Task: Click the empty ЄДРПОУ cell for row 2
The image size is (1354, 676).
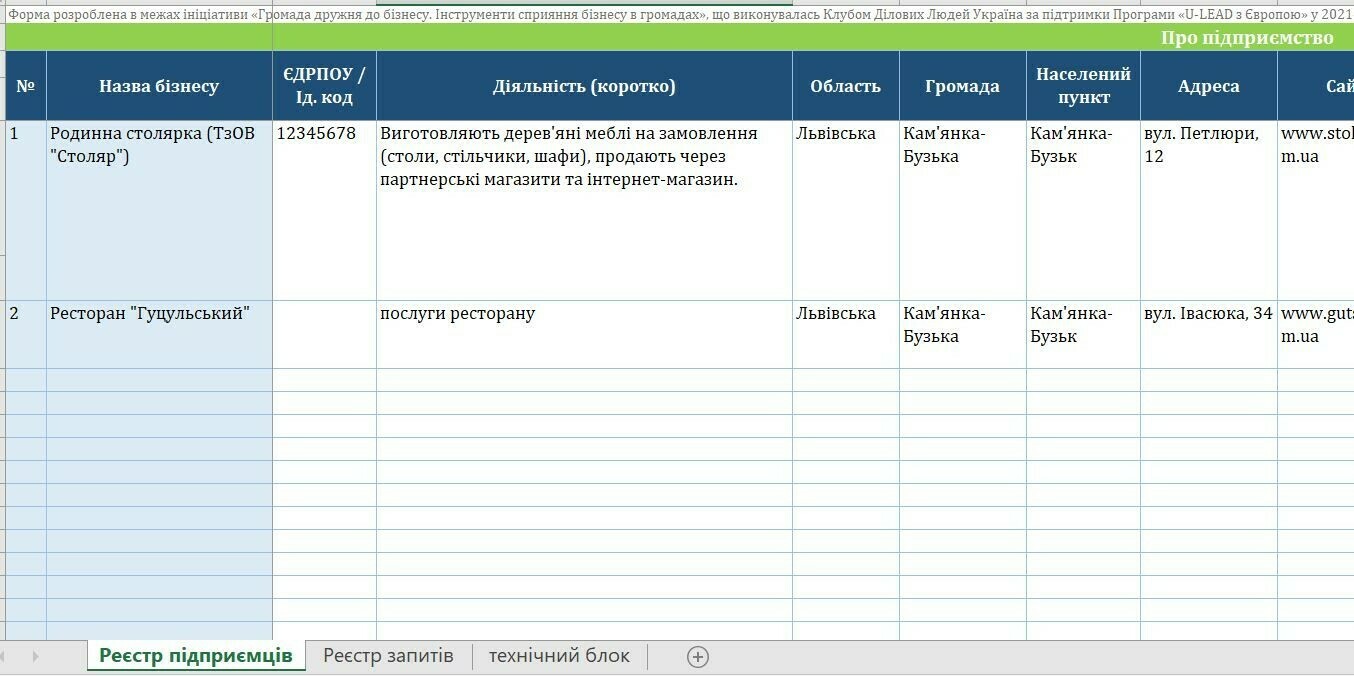Action: (x=324, y=334)
